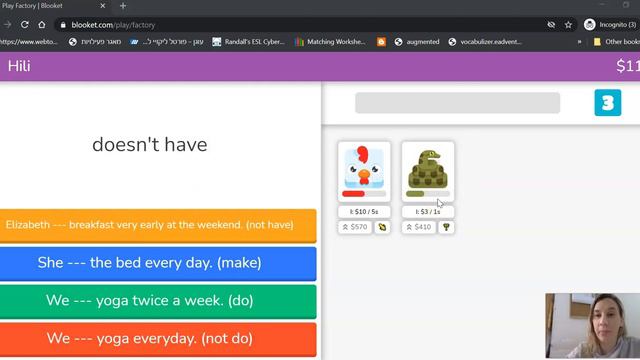The image size is (640, 360).
Task: Select the Play Factory | Blooket tab
Action: 53,6
